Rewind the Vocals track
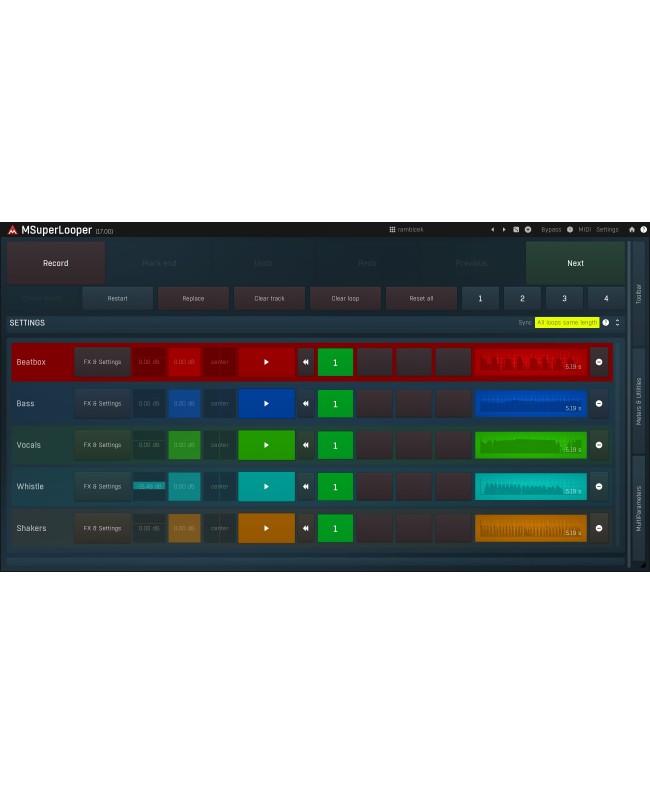650x794 pixels. (306, 445)
